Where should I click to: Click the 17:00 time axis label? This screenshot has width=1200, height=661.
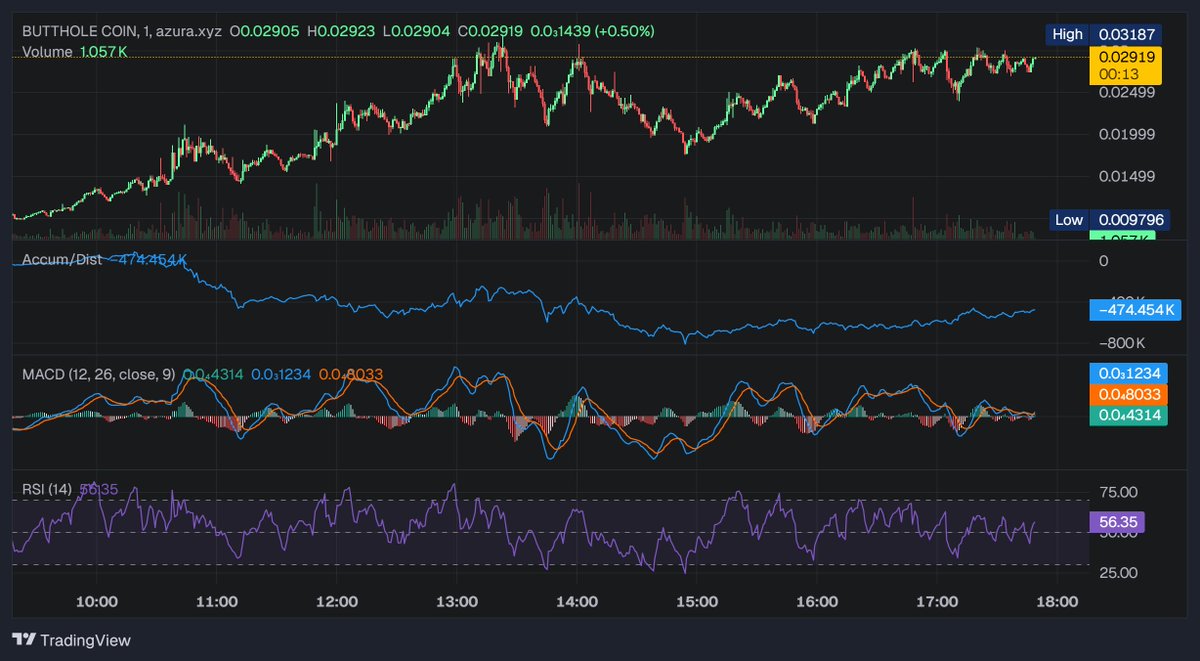point(937,602)
